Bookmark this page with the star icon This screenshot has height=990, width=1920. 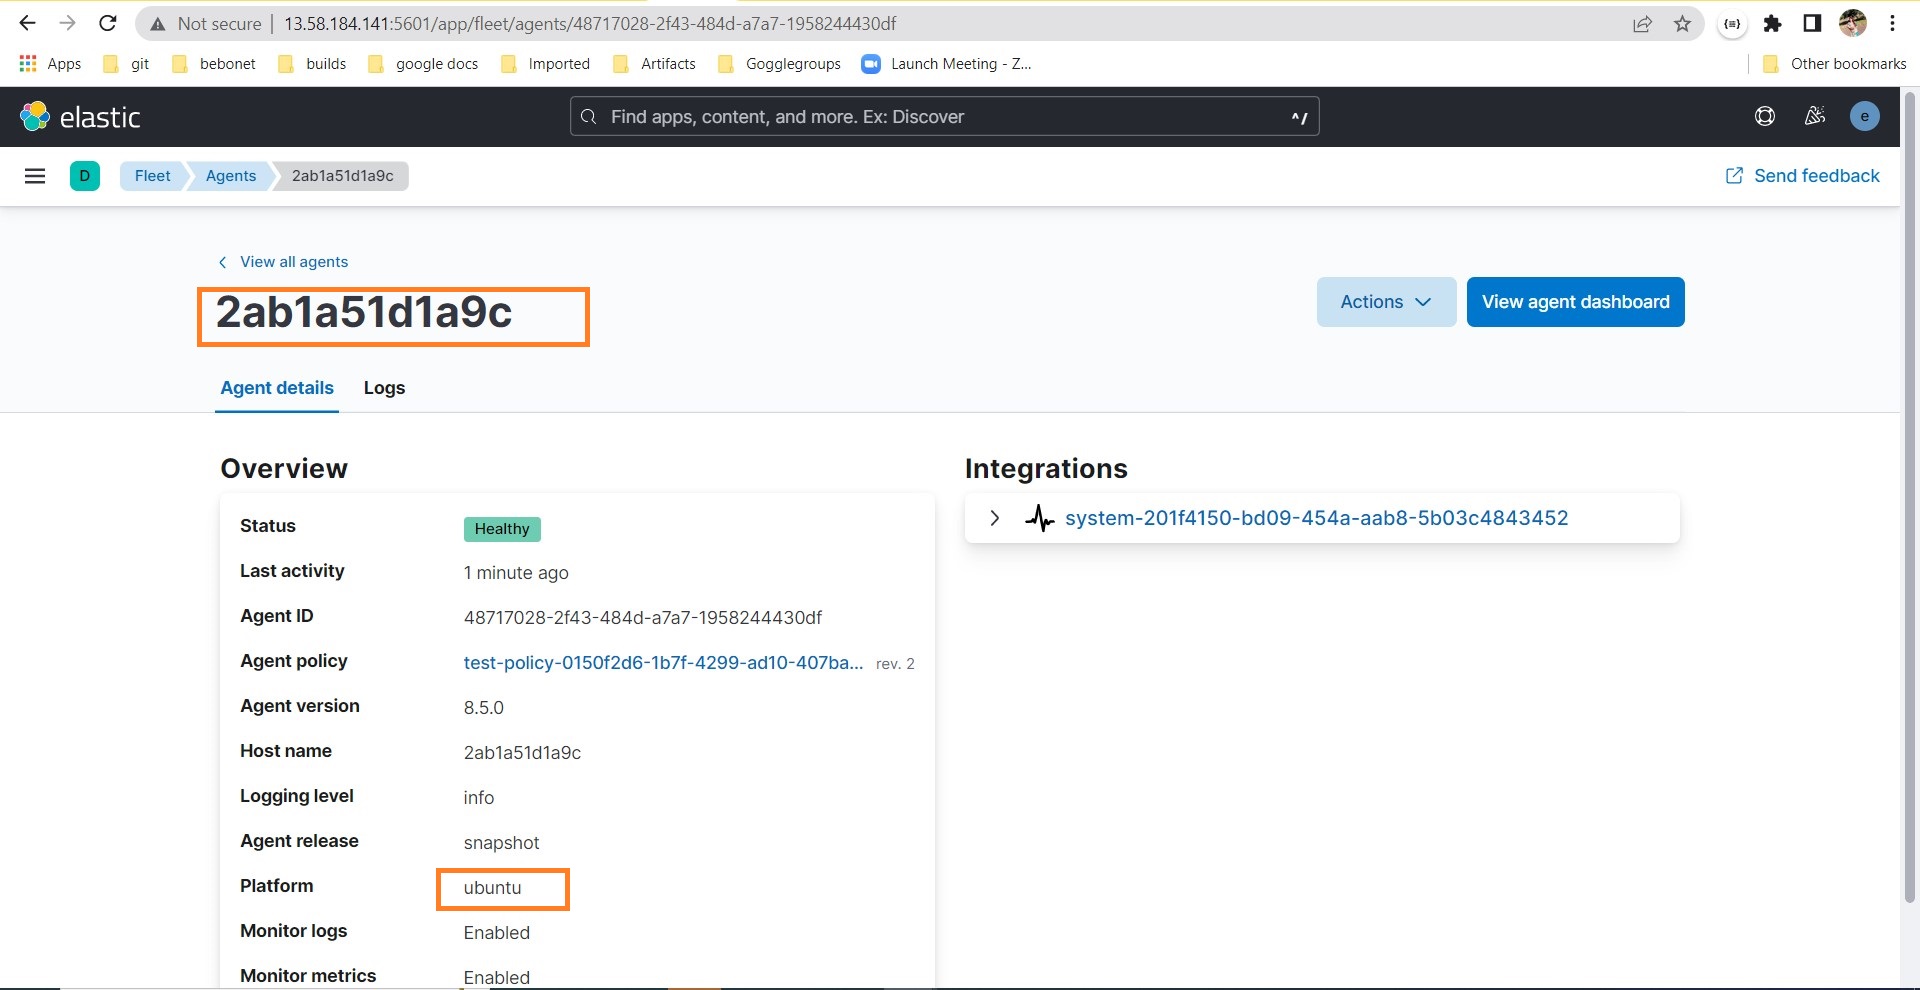point(1682,22)
